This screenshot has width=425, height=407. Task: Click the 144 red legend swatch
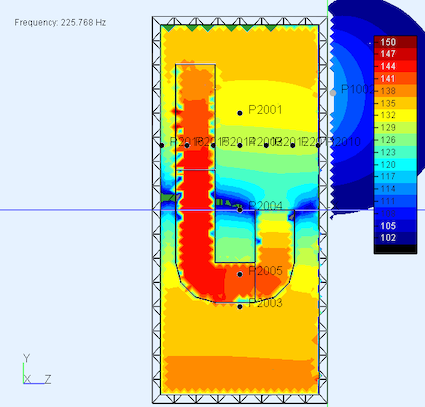point(396,66)
